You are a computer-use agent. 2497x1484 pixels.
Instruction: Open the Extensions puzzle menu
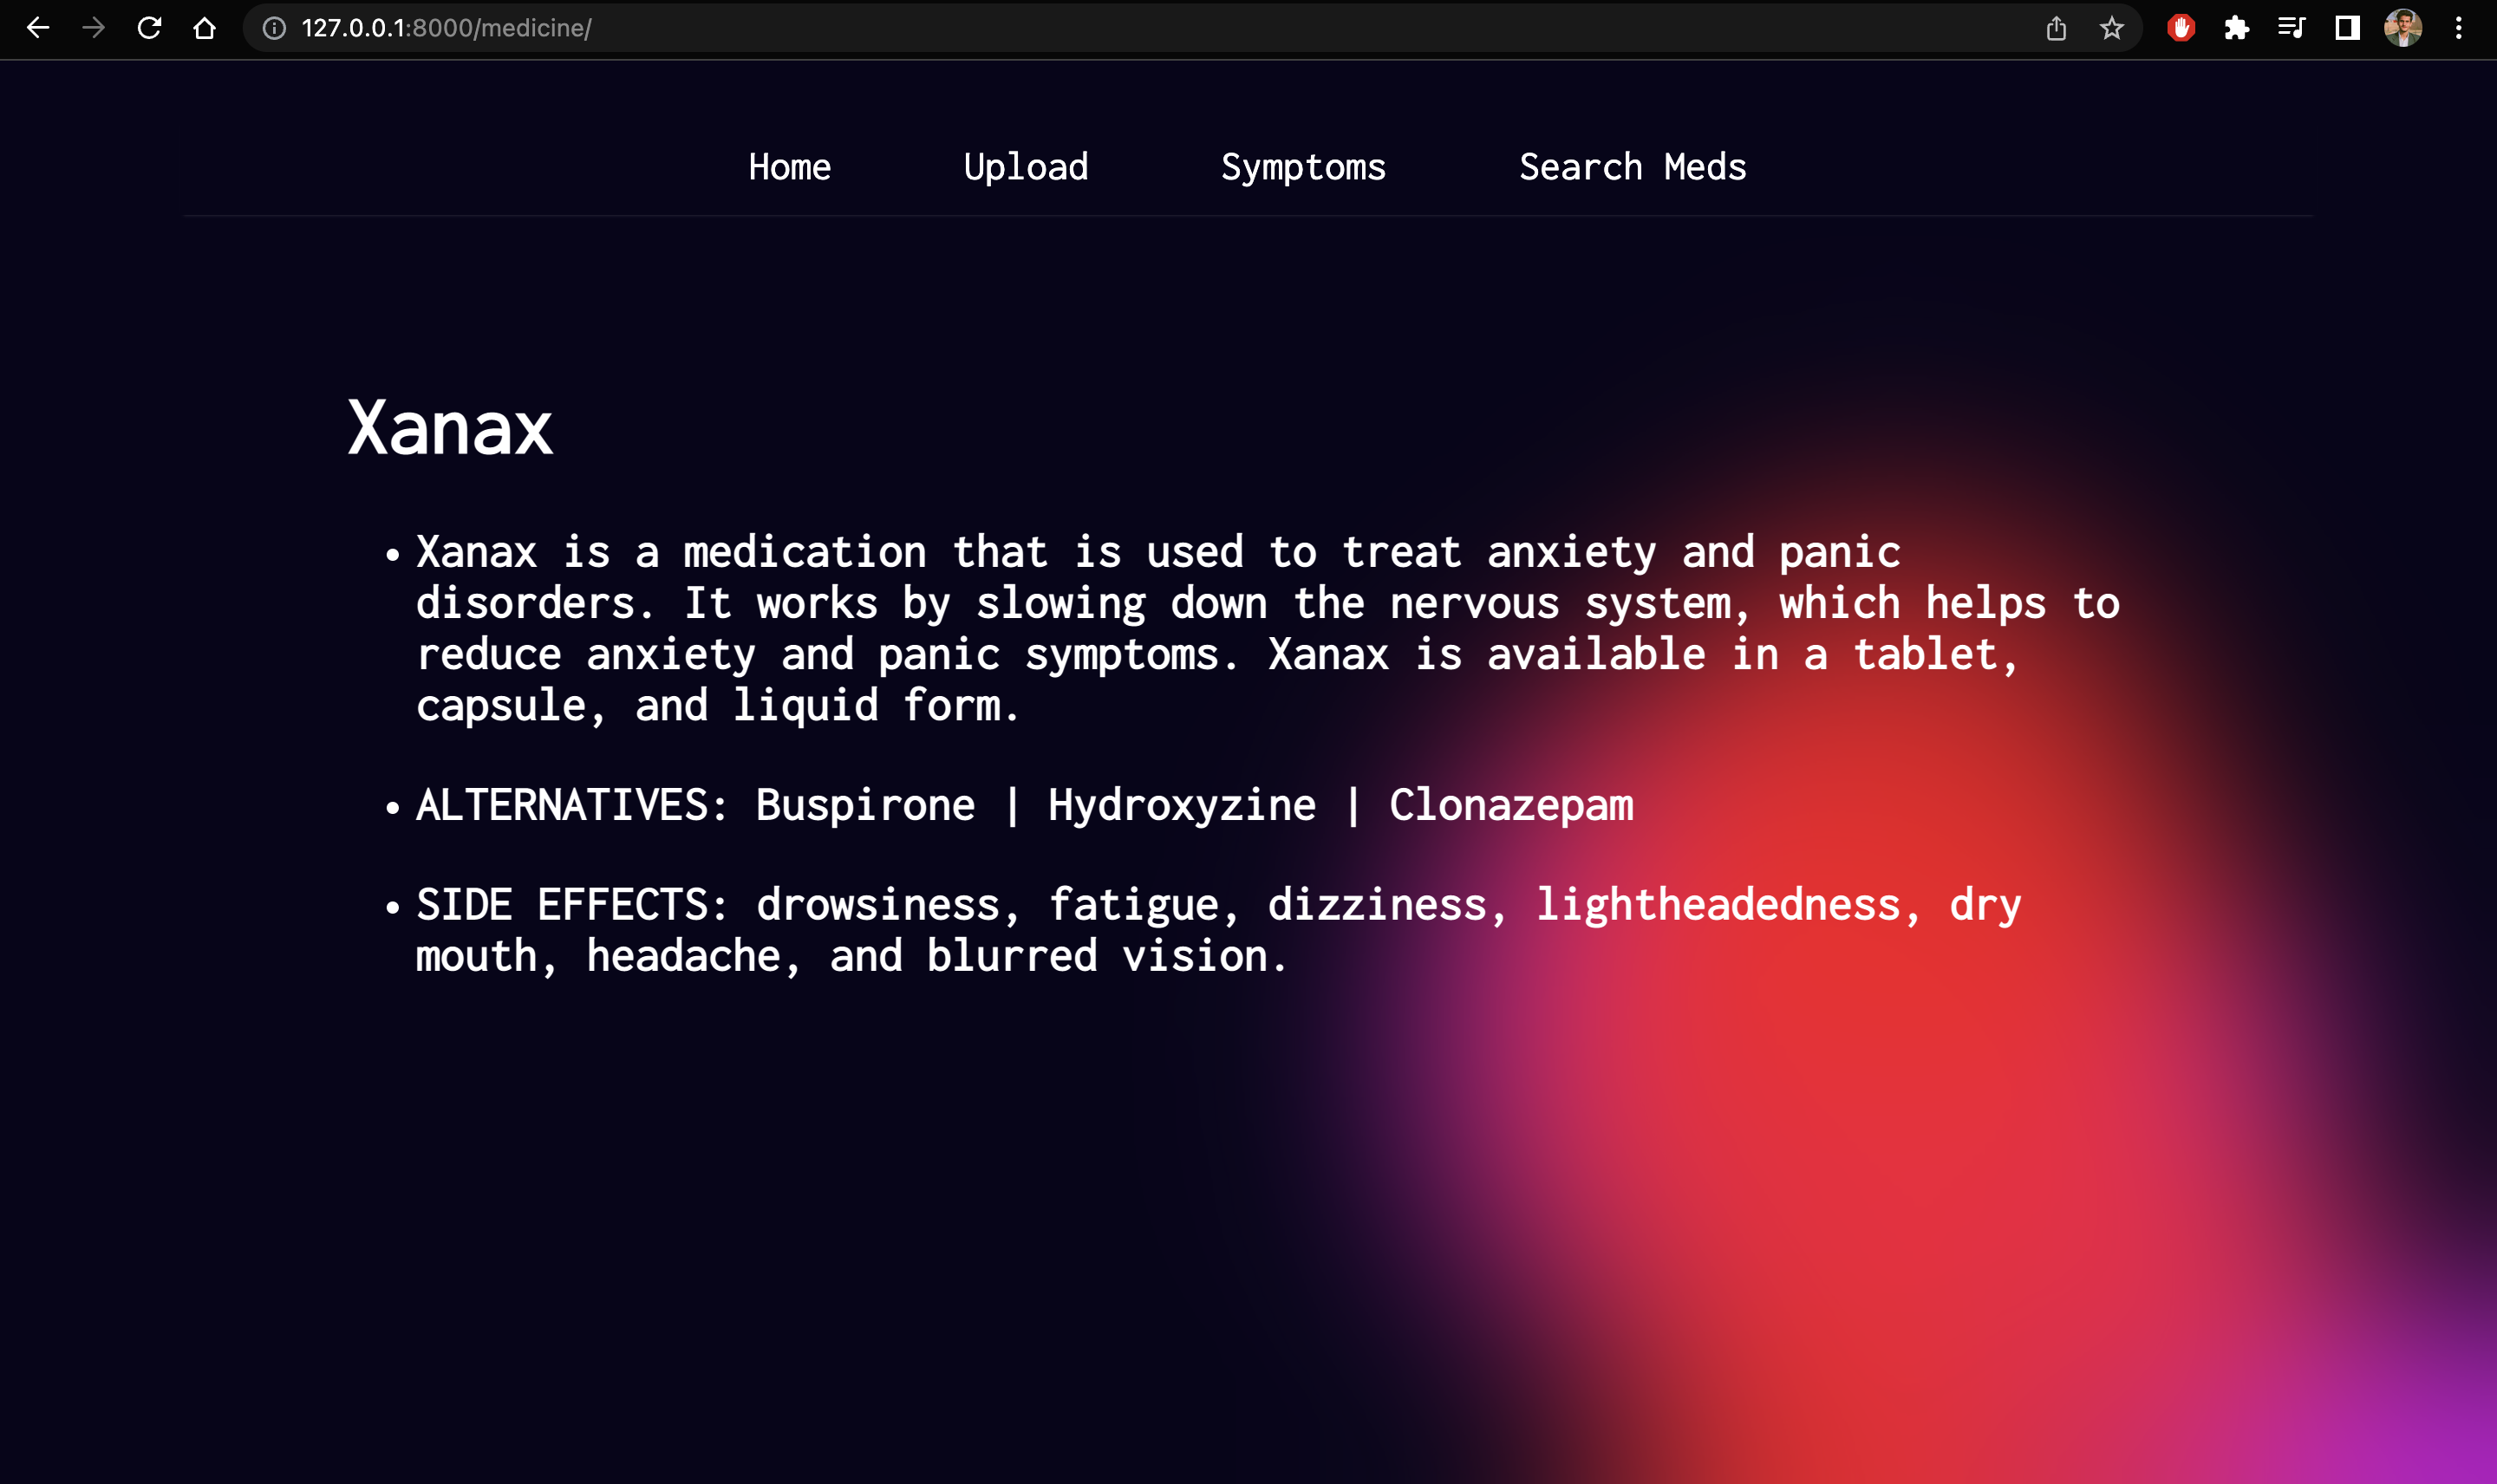coord(2237,28)
